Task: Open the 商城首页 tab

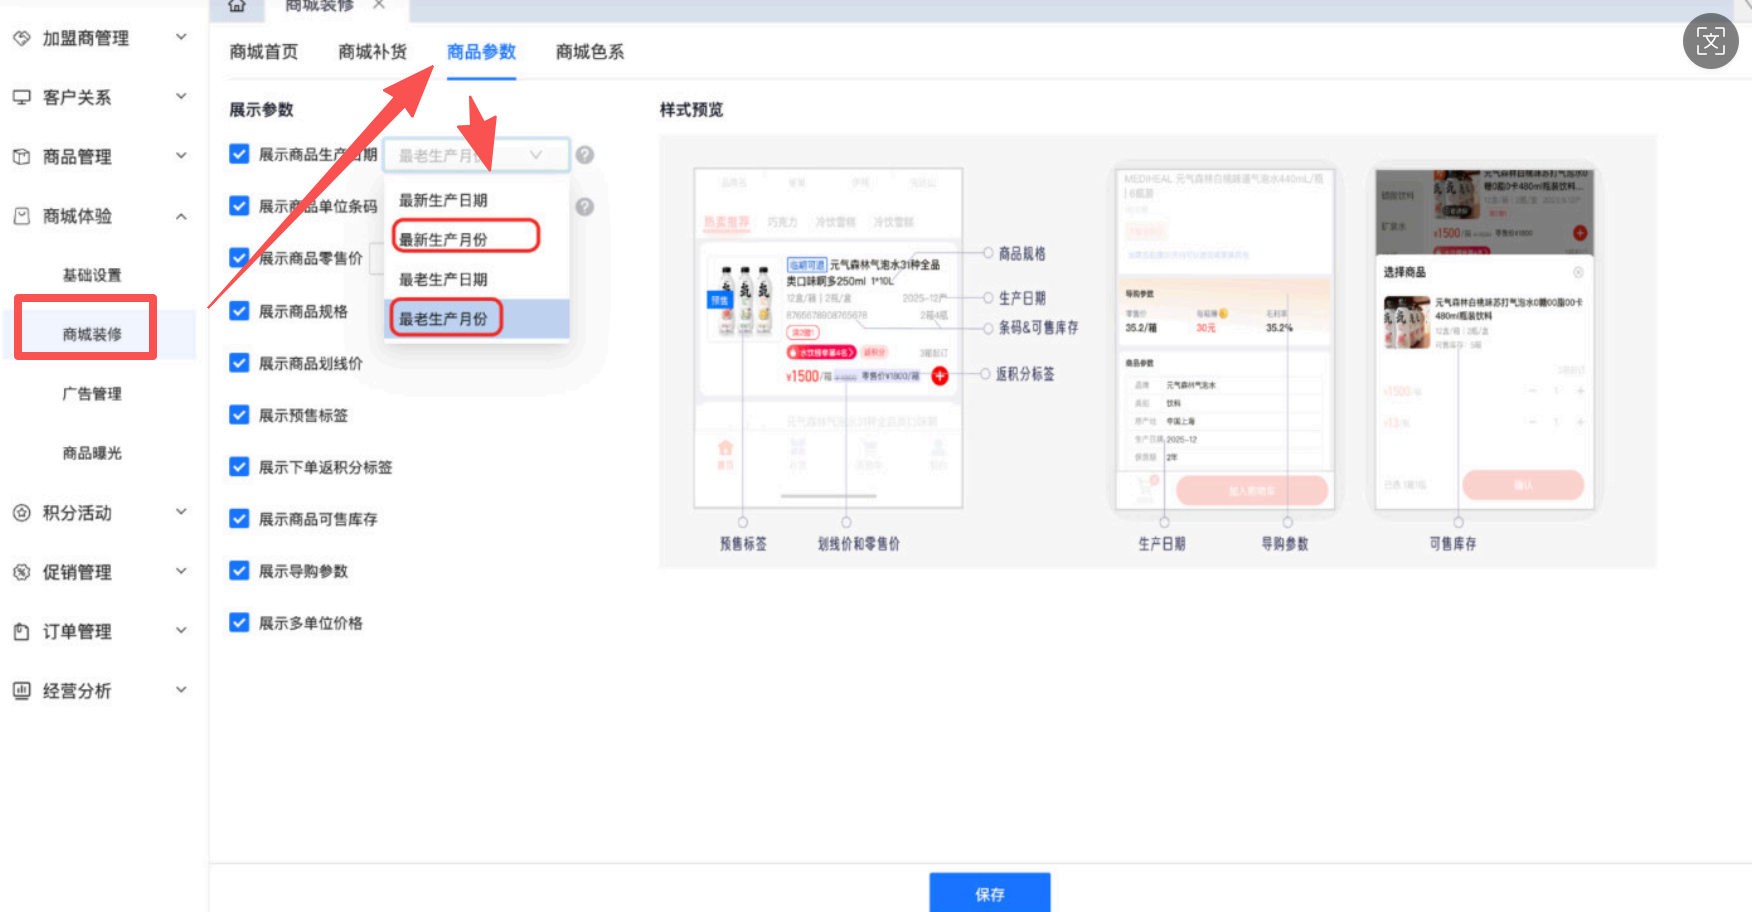Action: (263, 52)
